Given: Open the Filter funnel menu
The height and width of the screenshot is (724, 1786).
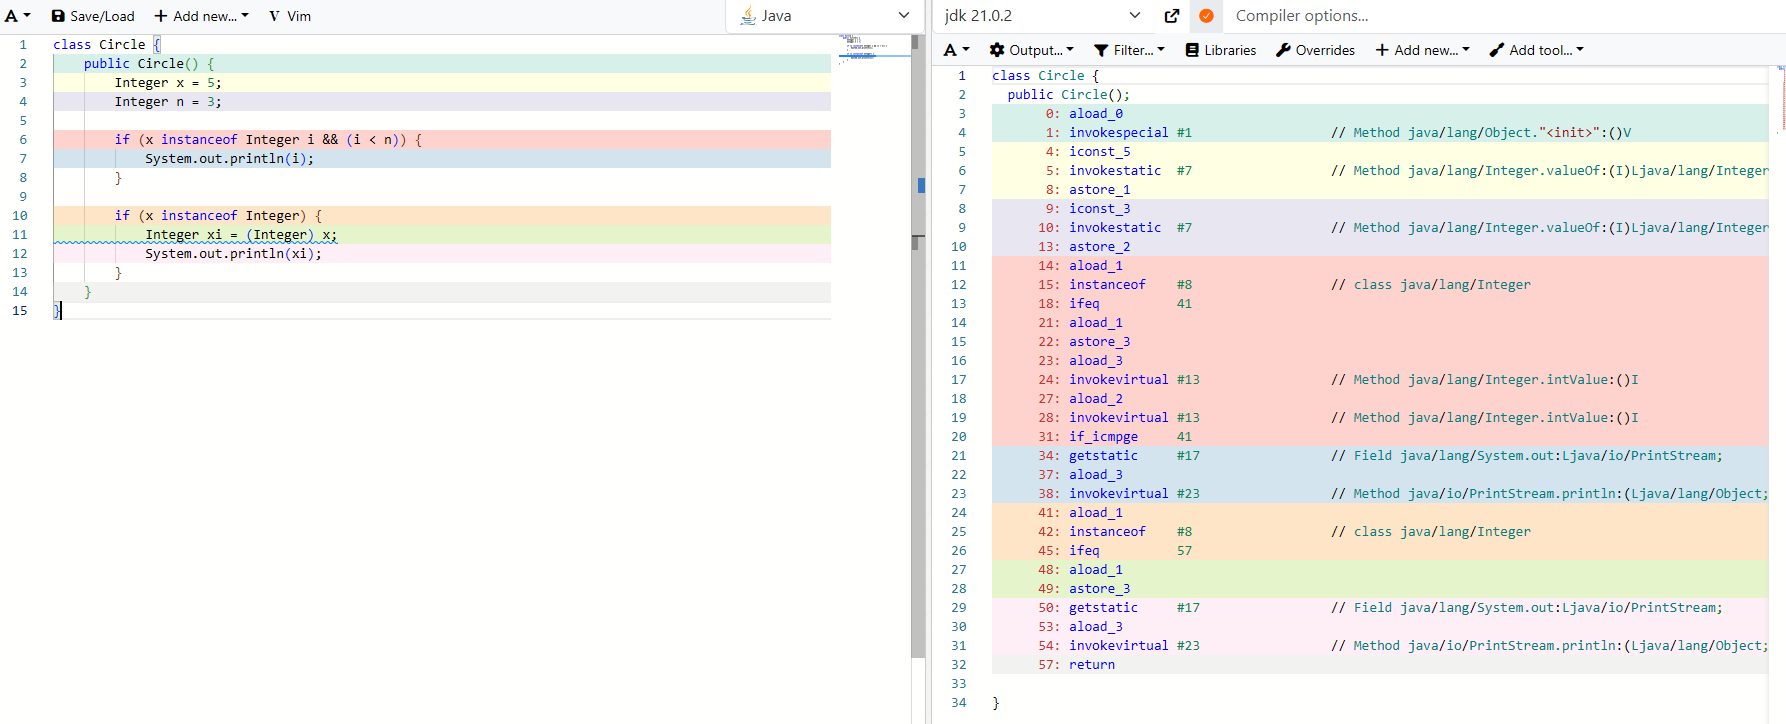Looking at the screenshot, I should pyautogui.click(x=1129, y=50).
